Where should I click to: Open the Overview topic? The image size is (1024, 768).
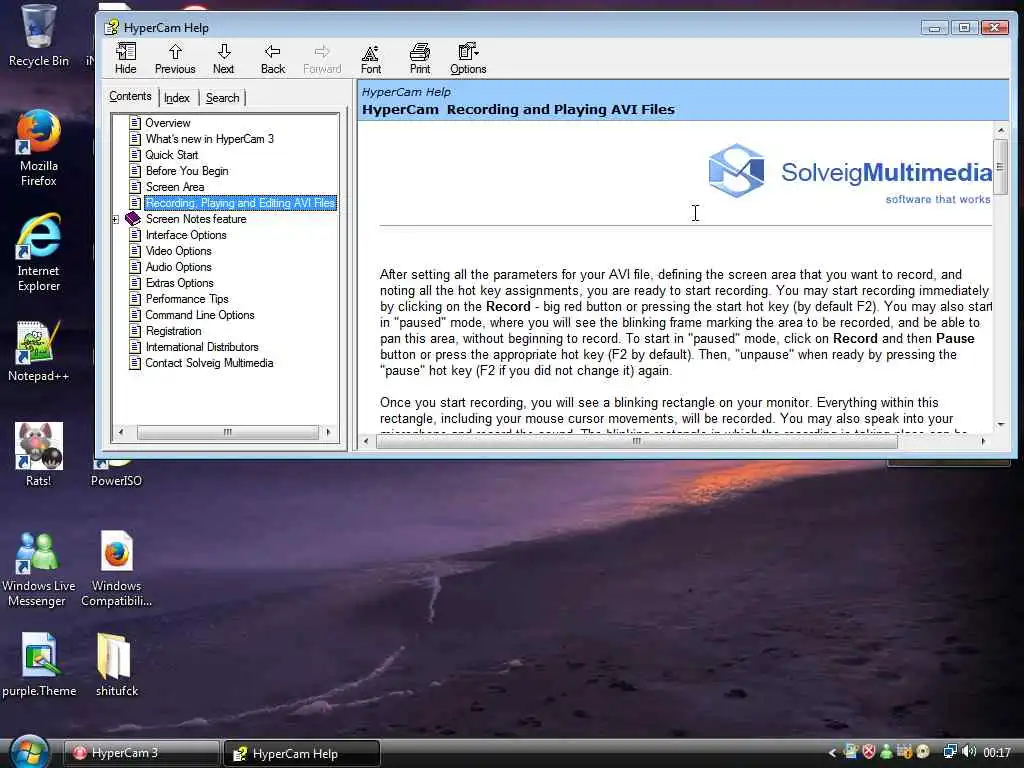tap(168, 123)
